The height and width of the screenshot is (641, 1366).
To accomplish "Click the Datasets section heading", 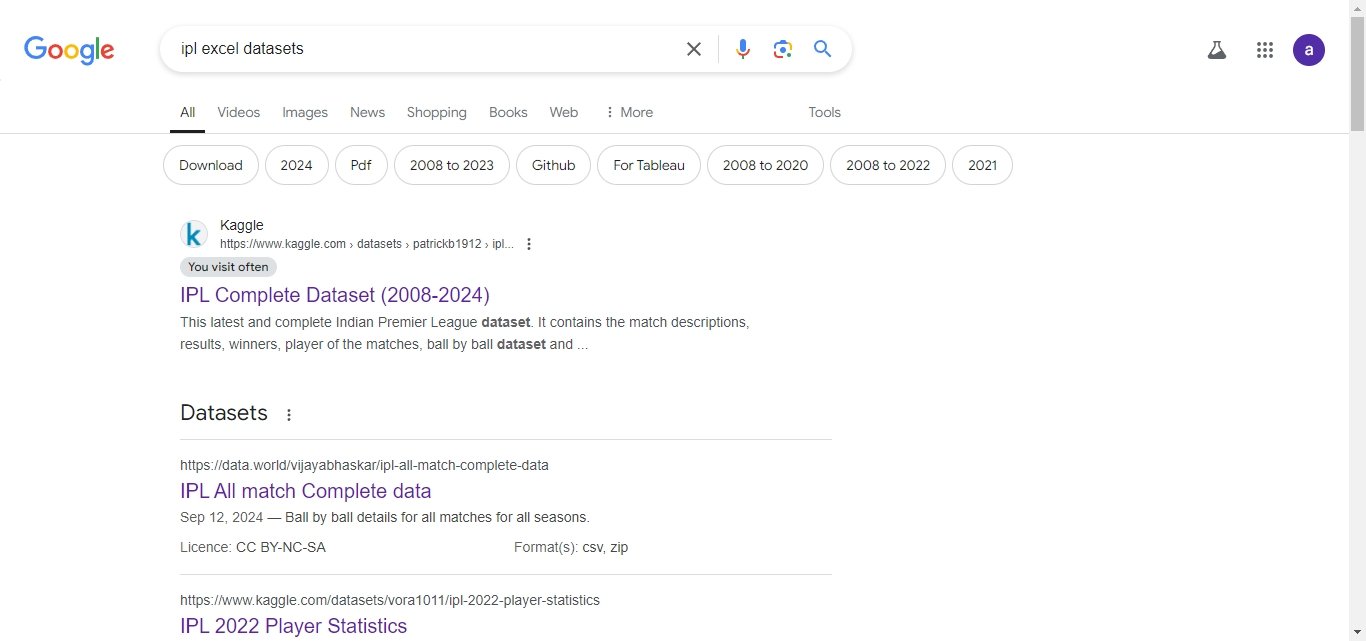I will (224, 413).
